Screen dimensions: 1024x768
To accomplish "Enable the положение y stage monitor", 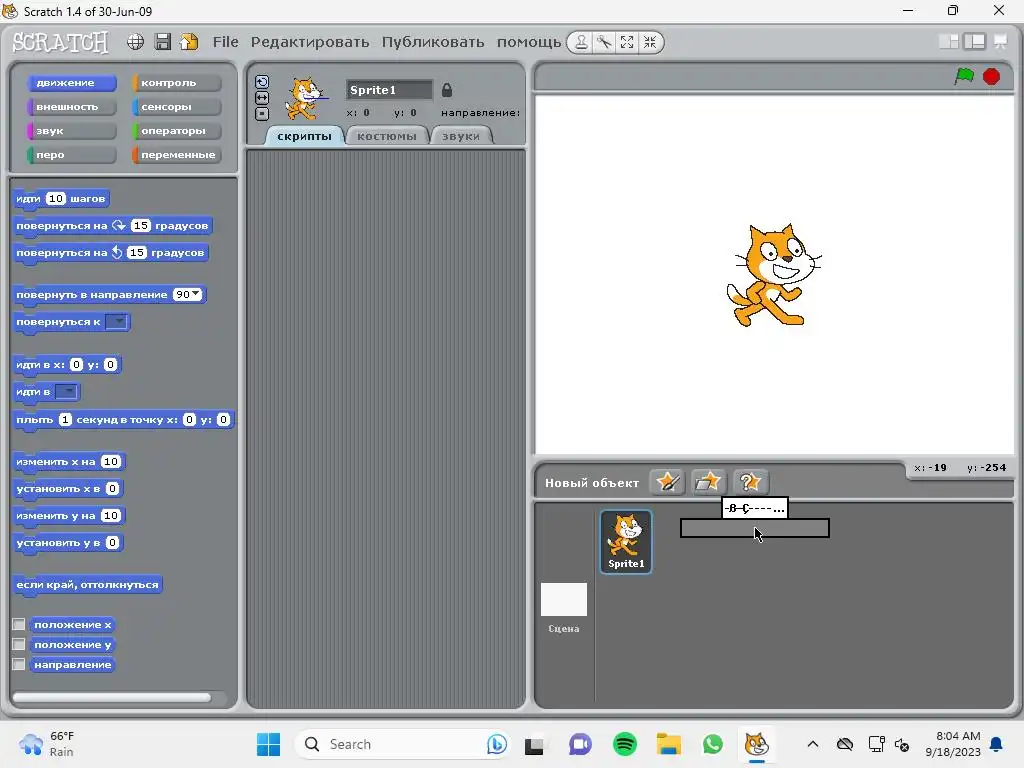I will click(19, 645).
